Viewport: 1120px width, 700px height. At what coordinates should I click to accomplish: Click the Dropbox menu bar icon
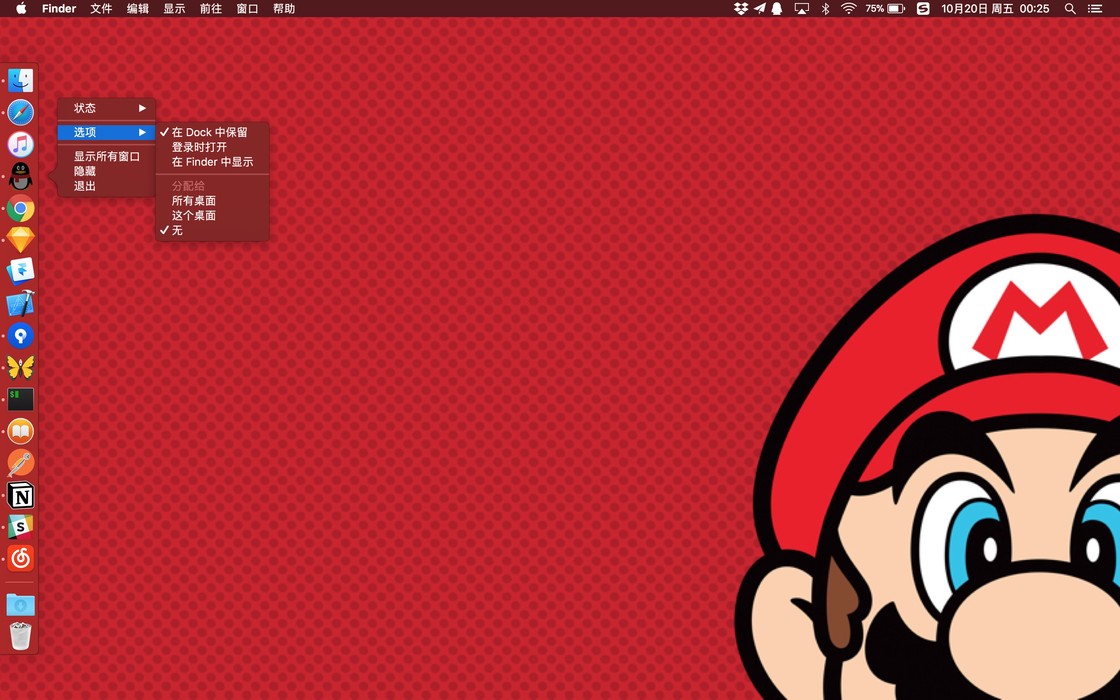[x=740, y=9]
